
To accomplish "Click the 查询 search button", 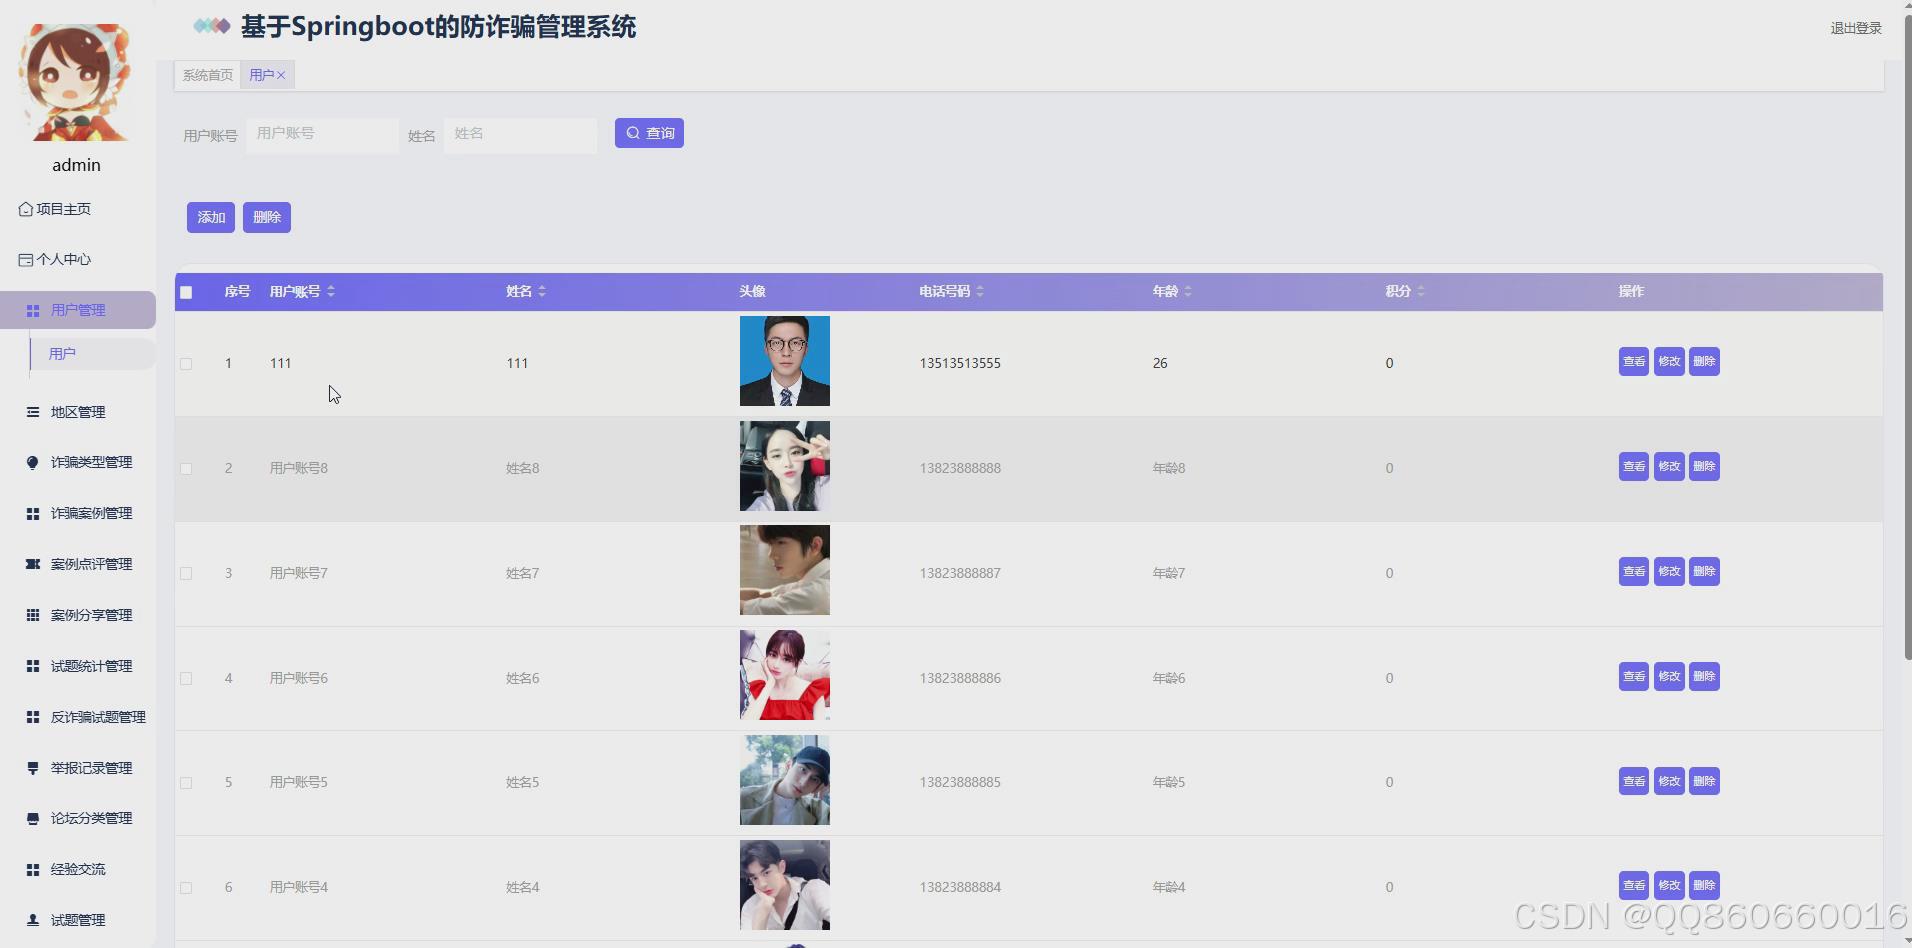I will pos(649,133).
